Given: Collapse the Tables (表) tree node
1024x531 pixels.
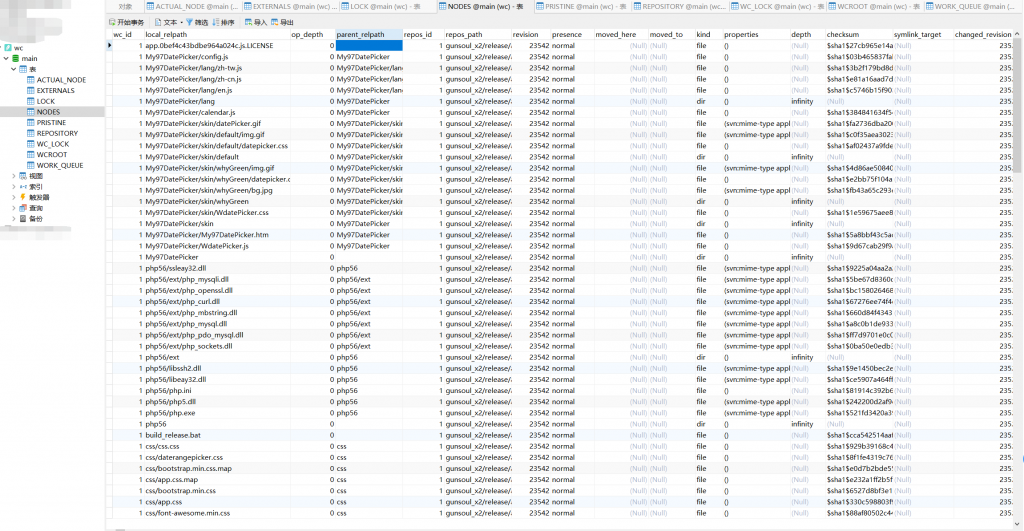Looking at the screenshot, I should point(13,69).
